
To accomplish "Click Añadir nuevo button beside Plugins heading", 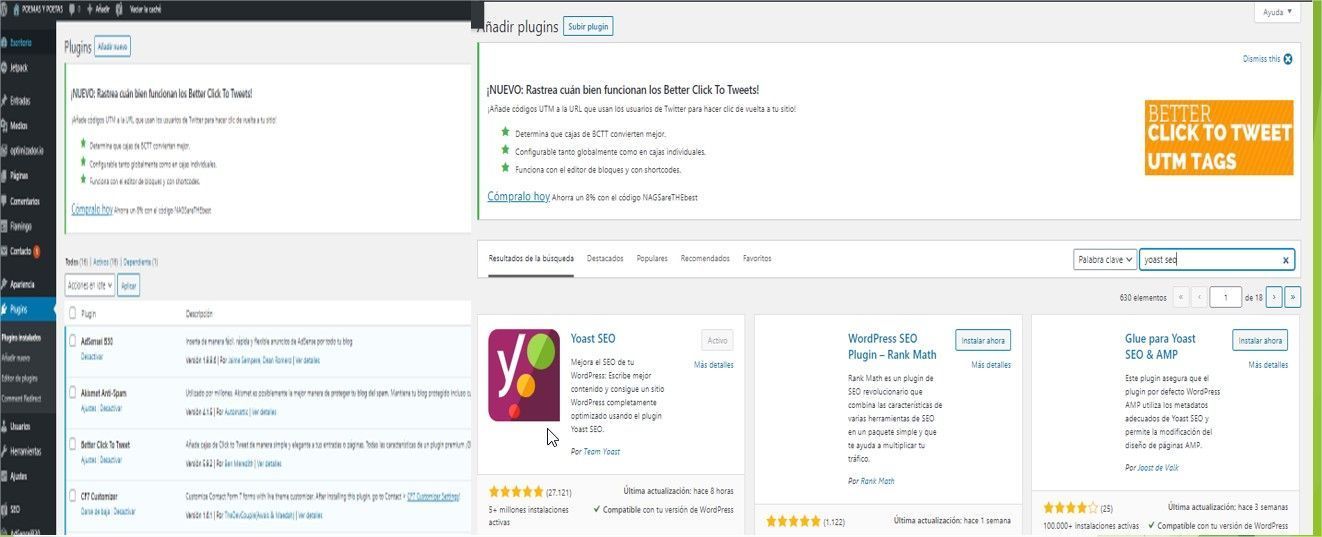I will (x=112, y=47).
